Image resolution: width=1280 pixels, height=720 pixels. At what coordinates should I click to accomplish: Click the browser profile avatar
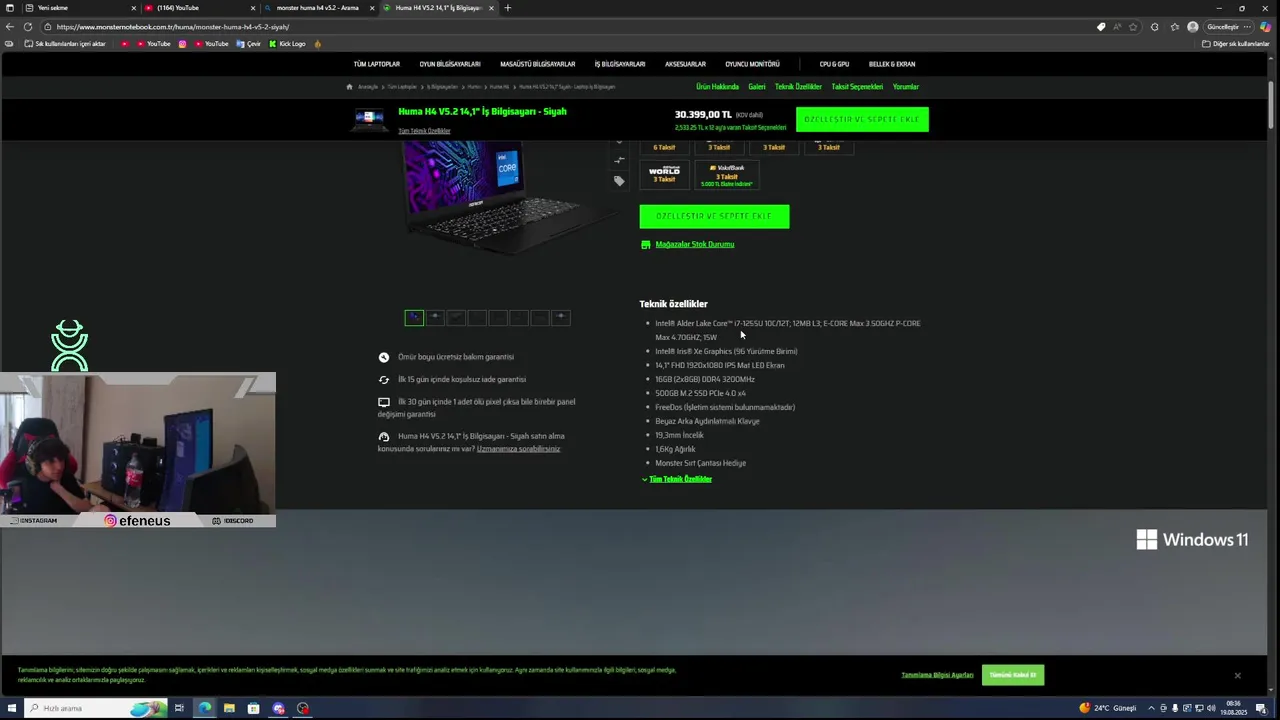[1193, 27]
